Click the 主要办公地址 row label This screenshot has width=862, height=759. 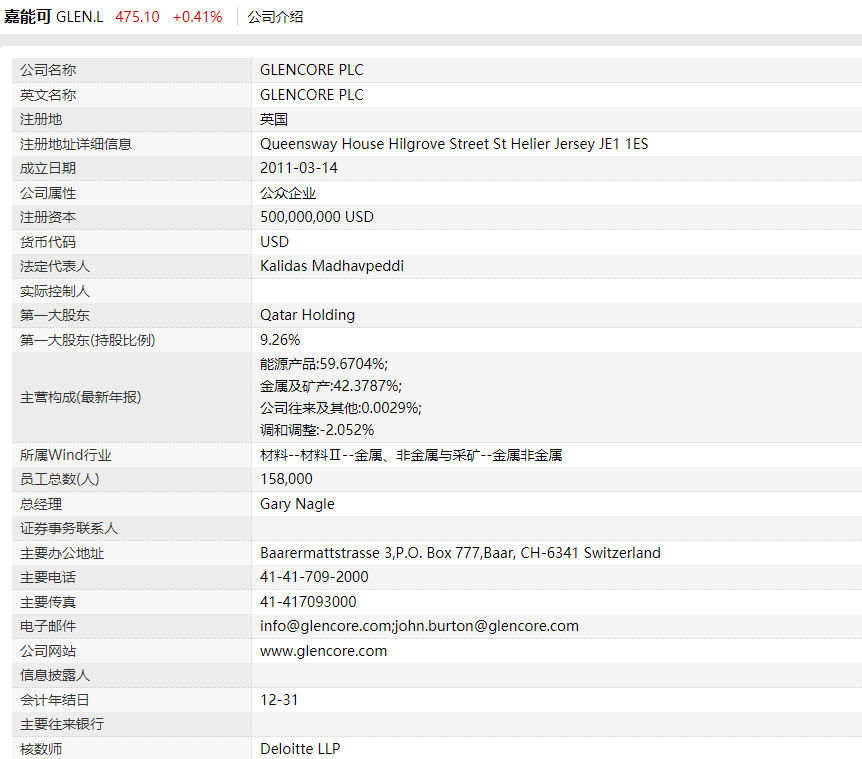[x=62, y=553]
